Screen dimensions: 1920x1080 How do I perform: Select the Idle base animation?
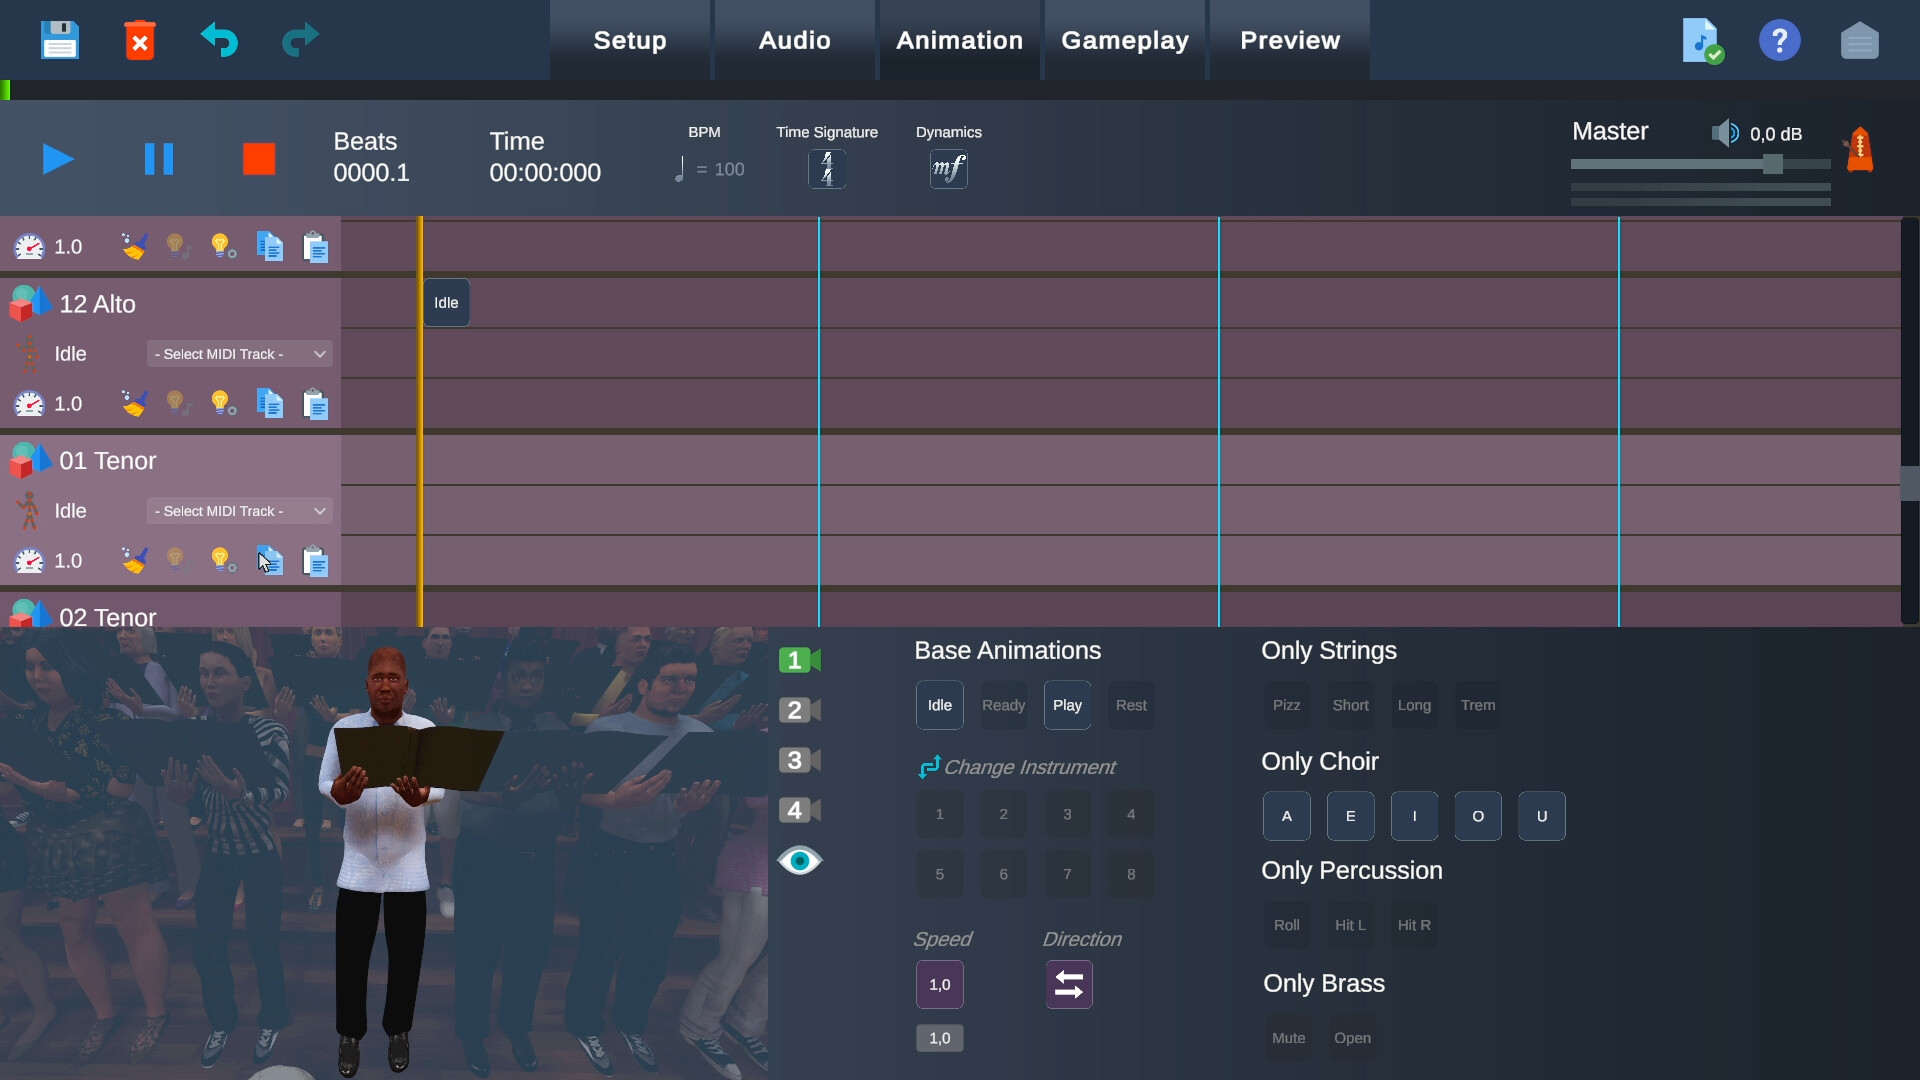(939, 704)
